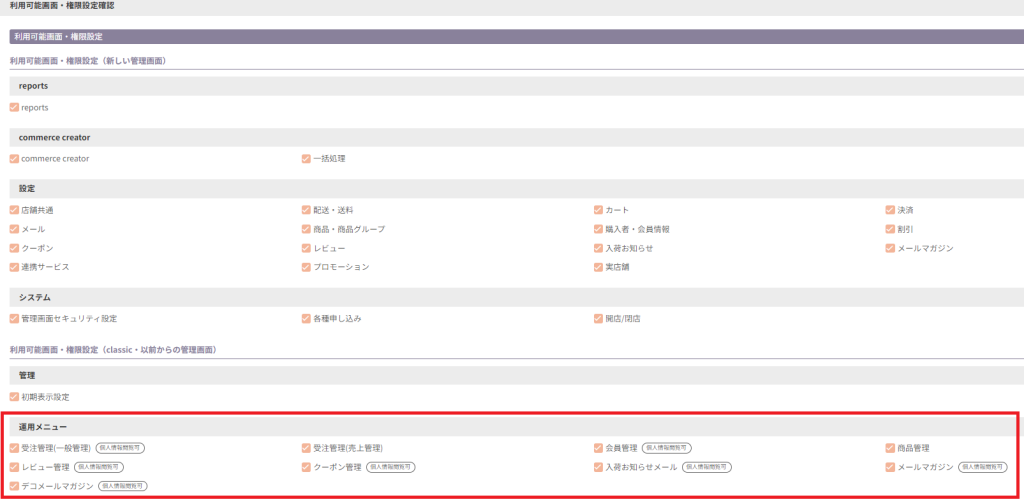Viewport: 1024px width, 502px height.
Task: Click the 個人情報閲覧可 badge beside 会員管理
Action: [x=666, y=448]
